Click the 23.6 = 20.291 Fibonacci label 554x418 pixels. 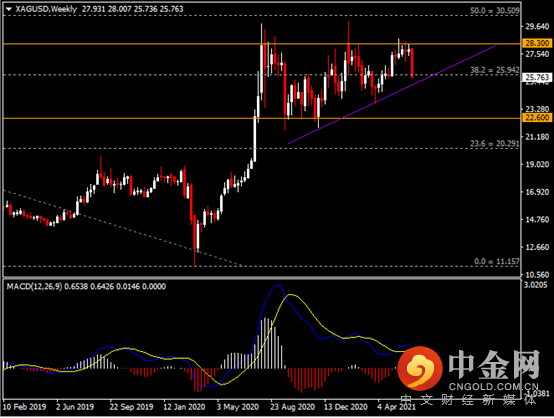pyautogui.click(x=495, y=143)
